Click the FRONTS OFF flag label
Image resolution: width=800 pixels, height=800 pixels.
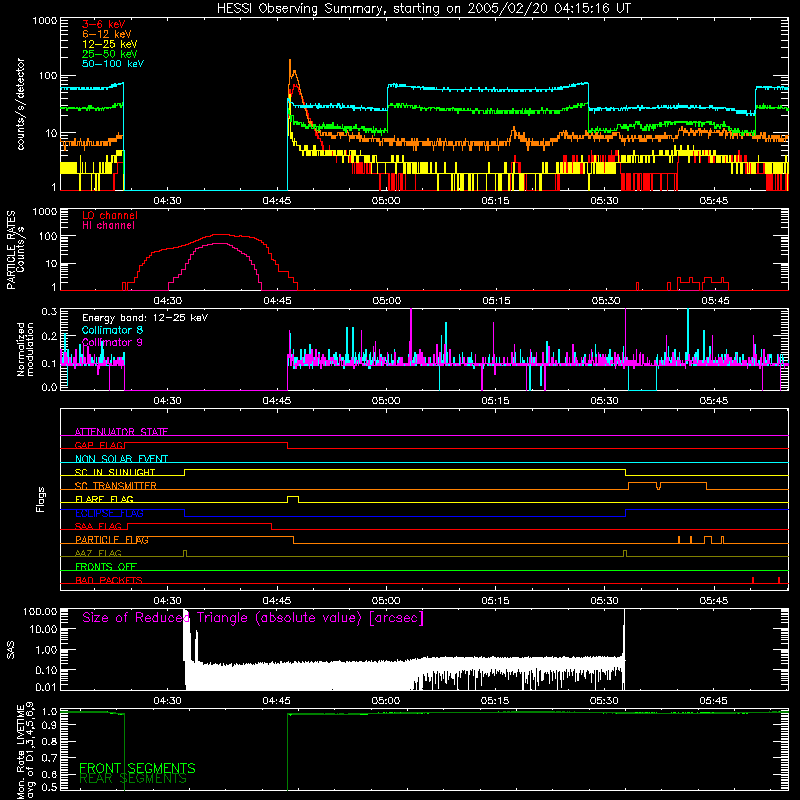point(106,566)
